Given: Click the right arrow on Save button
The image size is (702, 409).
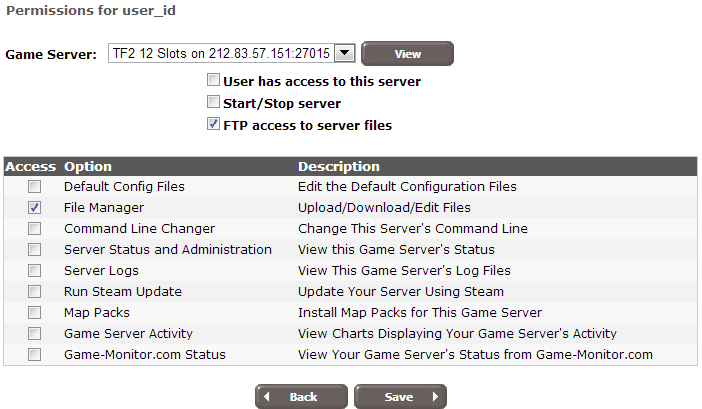Looking at the screenshot, I should coord(434,397).
